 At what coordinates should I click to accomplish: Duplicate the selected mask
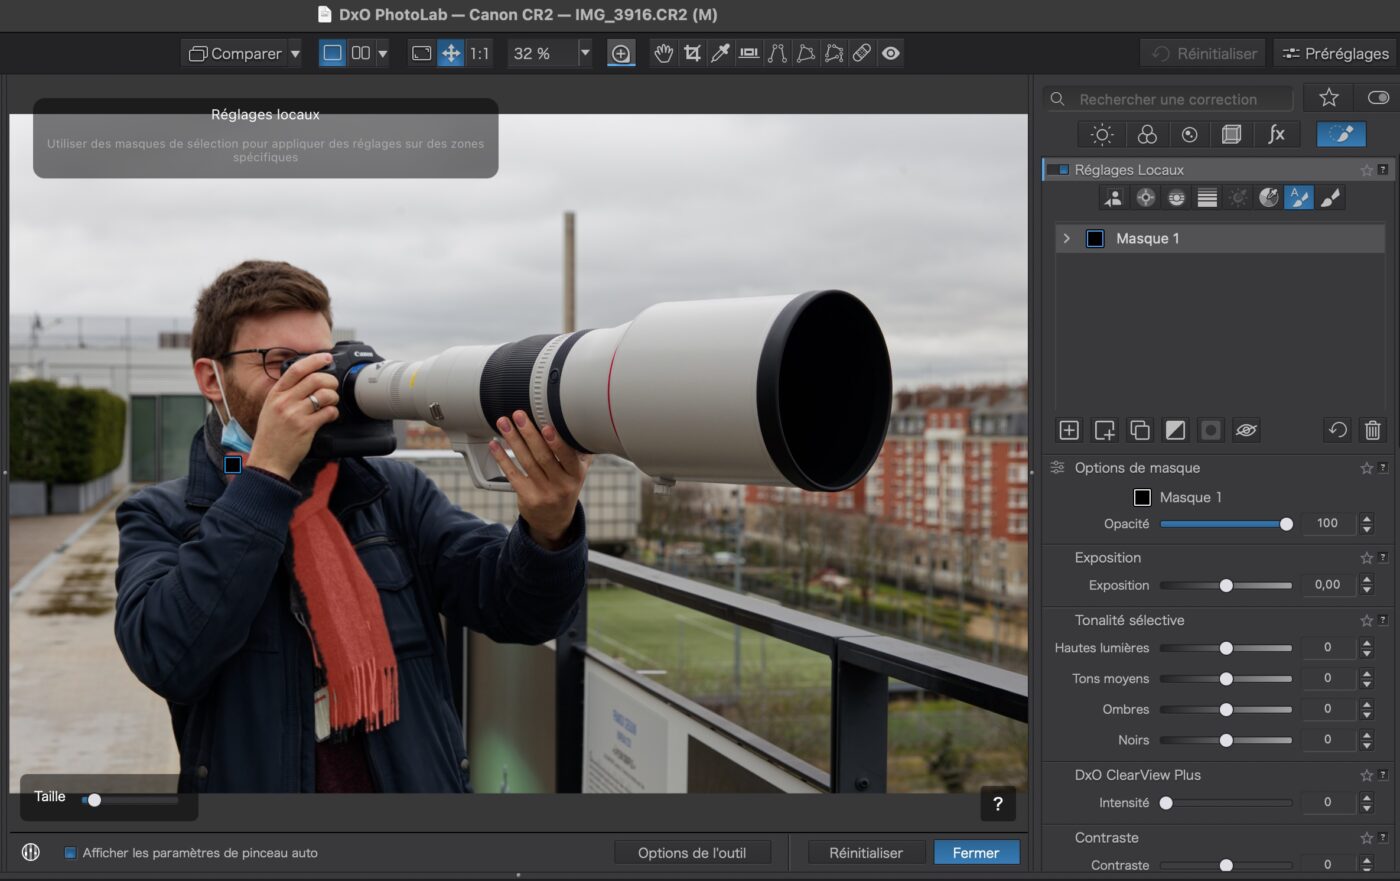pyautogui.click(x=1140, y=430)
